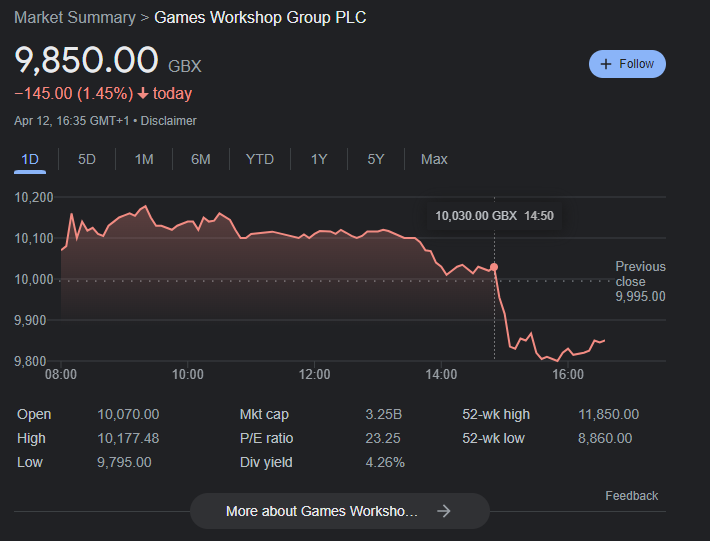Click the 14:50 data point marker on the chart
Image resolution: width=710 pixels, height=541 pixels.
click(494, 267)
